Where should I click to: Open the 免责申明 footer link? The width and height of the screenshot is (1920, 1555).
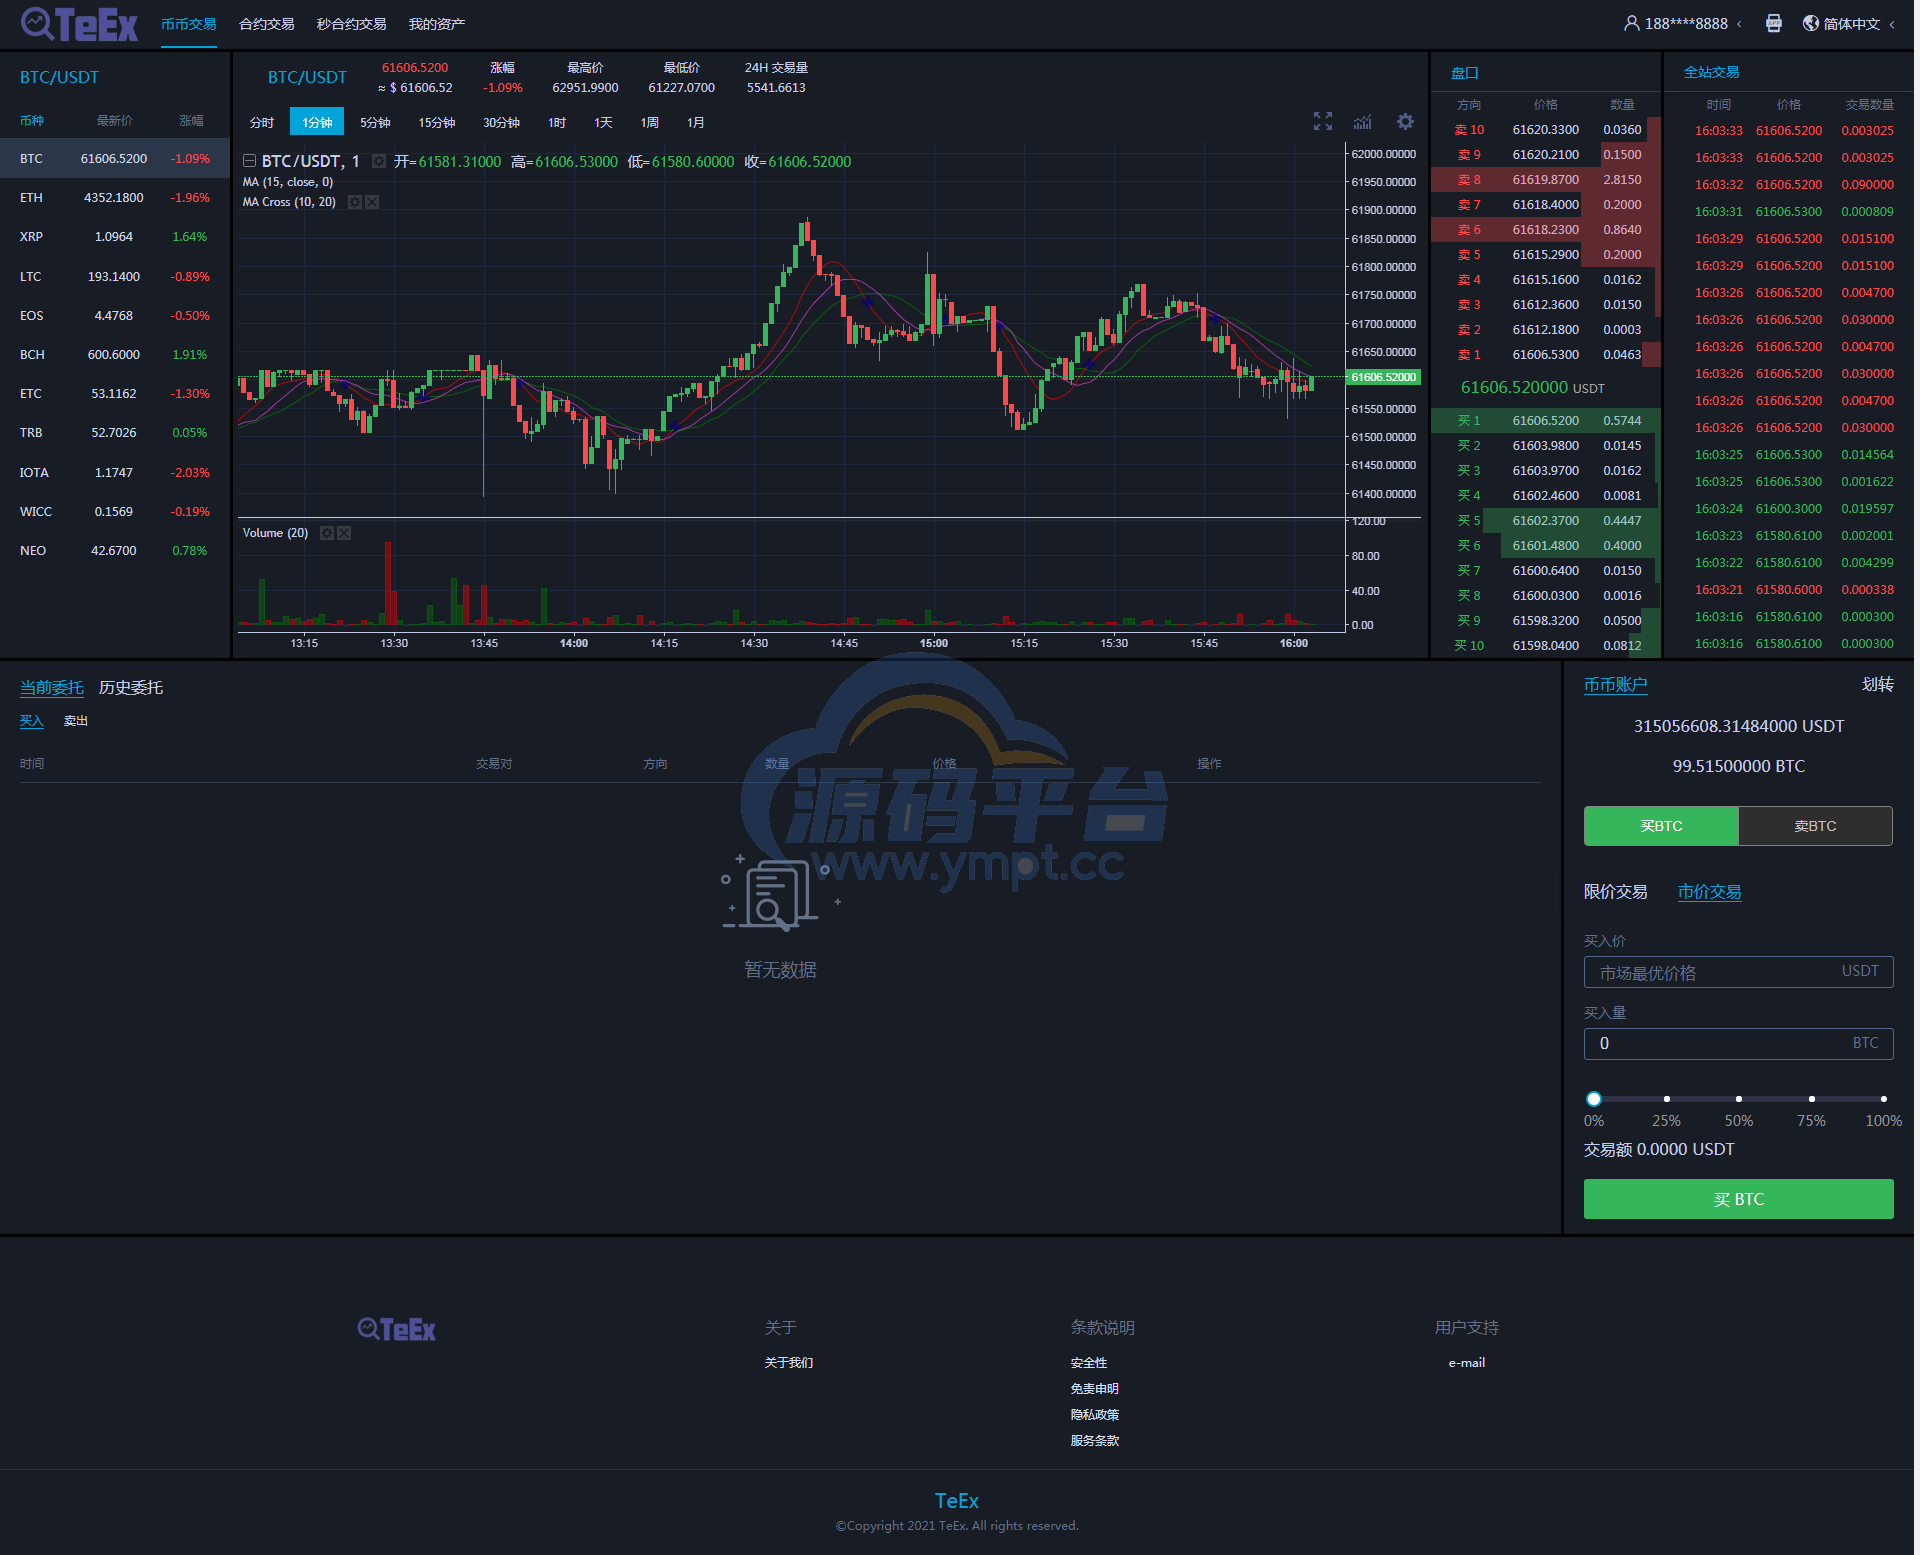[x=1095, y=1389]
